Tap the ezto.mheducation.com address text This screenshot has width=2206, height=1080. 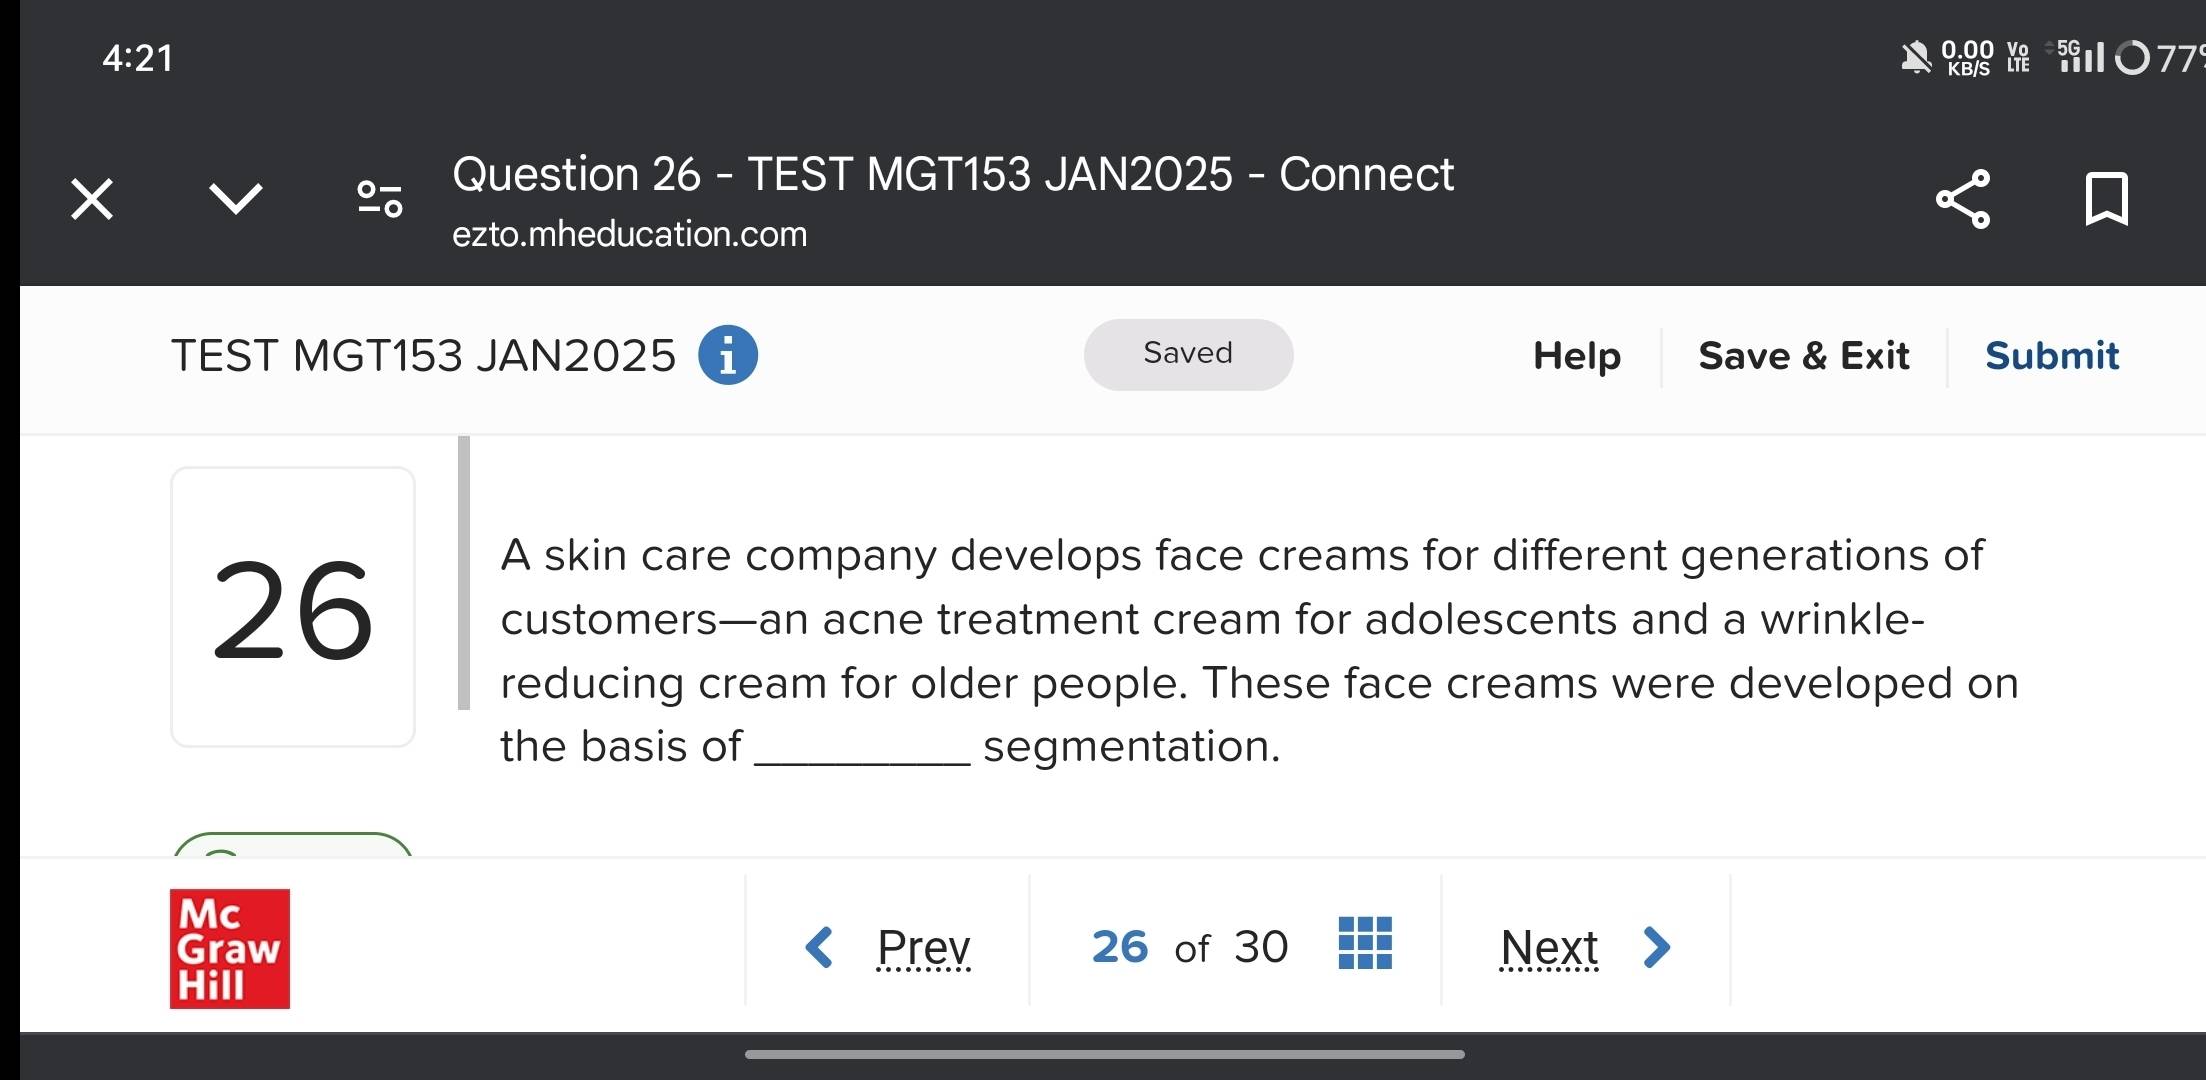[x=628, y=235]
